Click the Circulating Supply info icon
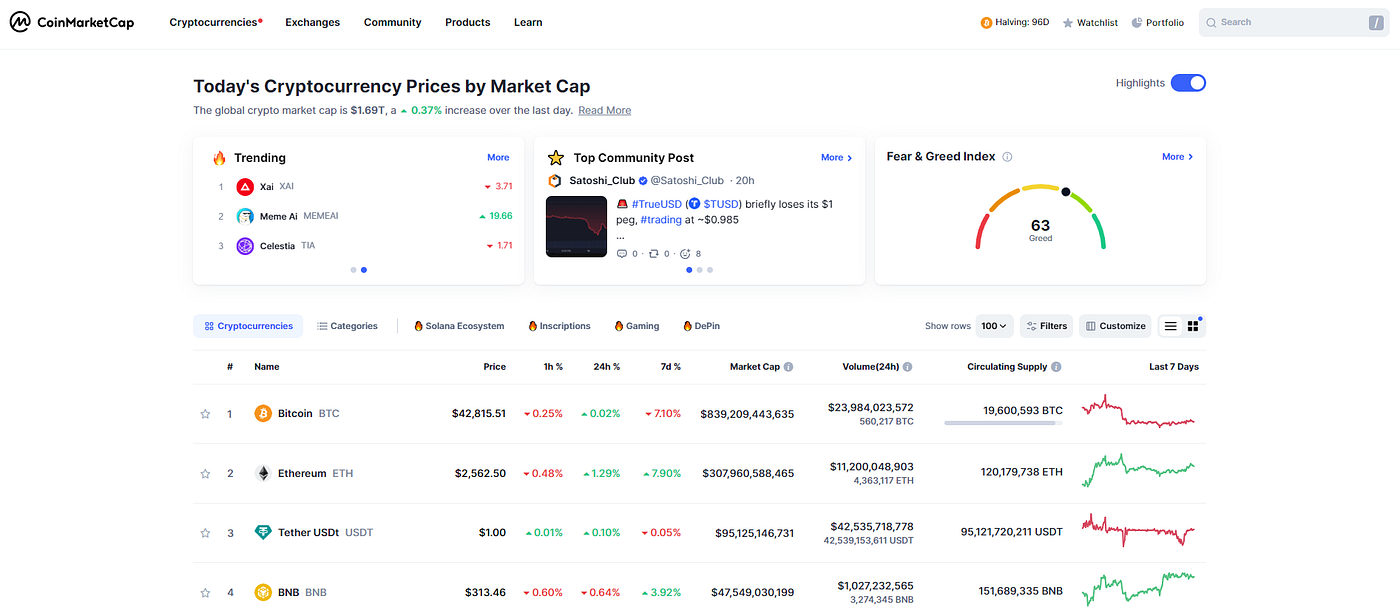This screenshot has height=616, width=1400. click(1056, 367)
